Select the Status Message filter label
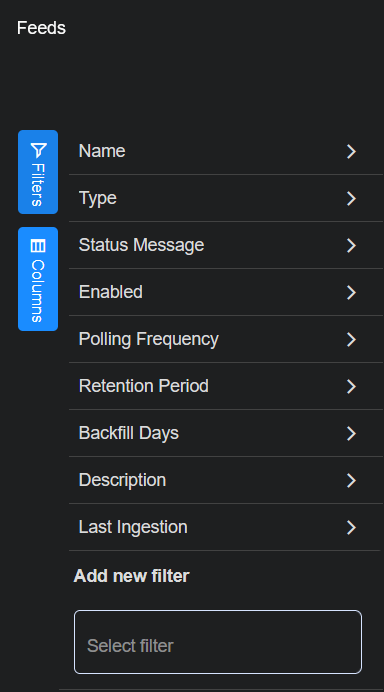The height and width of the screenshot is (692, 384). click(x=141, y=245)
